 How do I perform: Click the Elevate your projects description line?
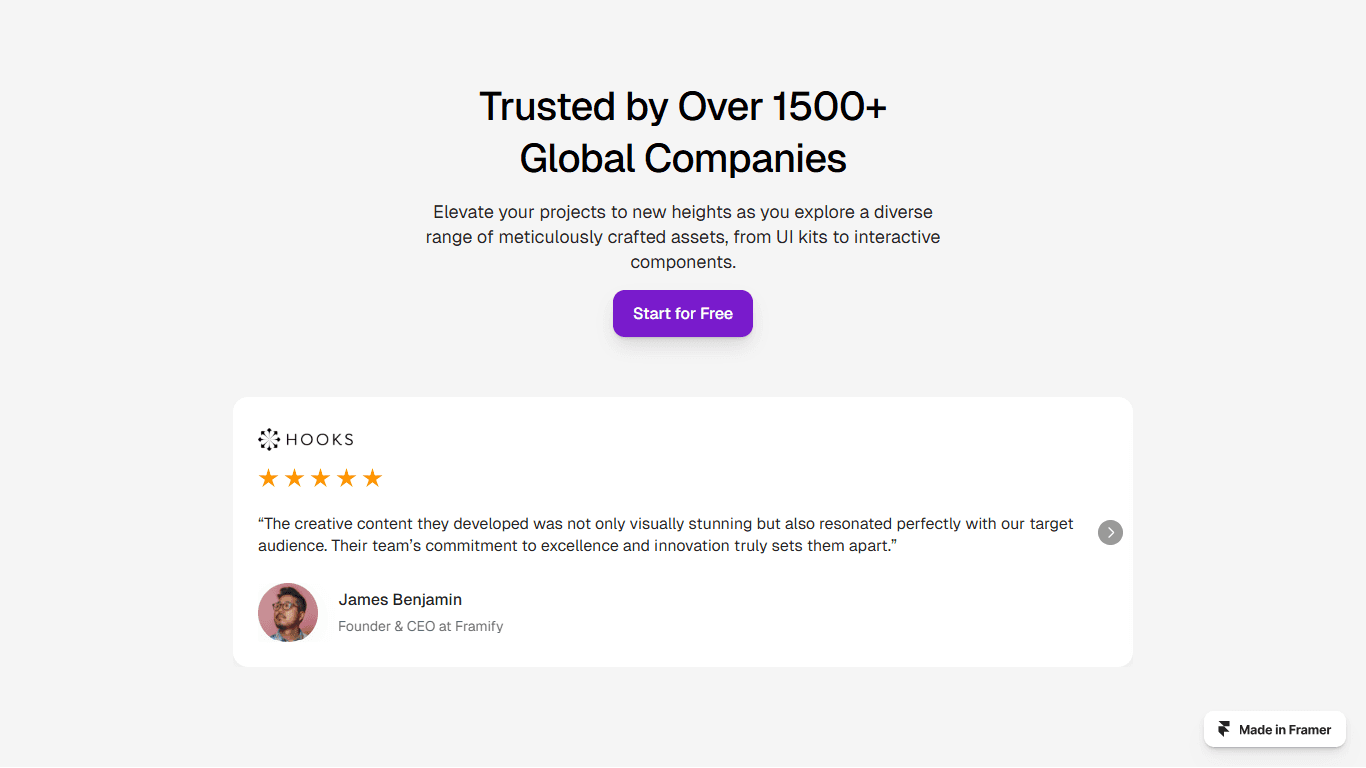pos(683,212)
